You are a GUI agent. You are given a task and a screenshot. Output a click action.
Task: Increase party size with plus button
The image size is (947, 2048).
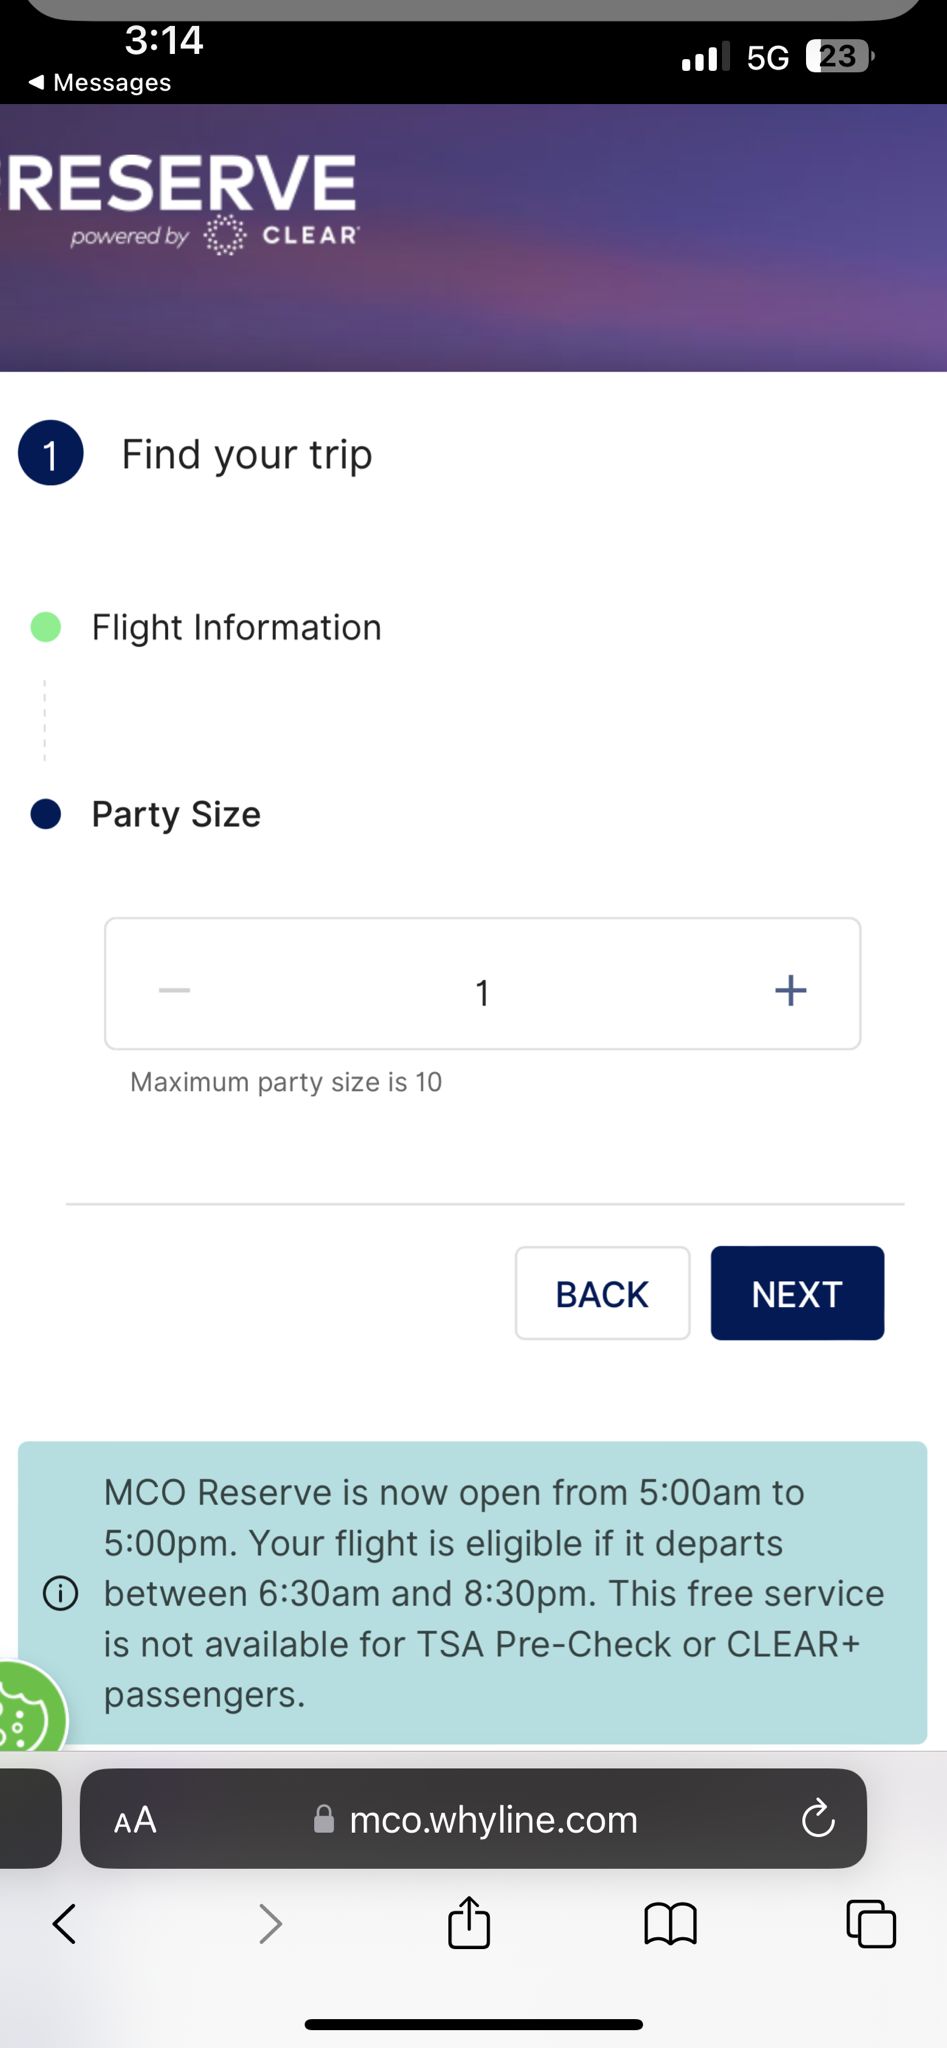tap(790, 990)
